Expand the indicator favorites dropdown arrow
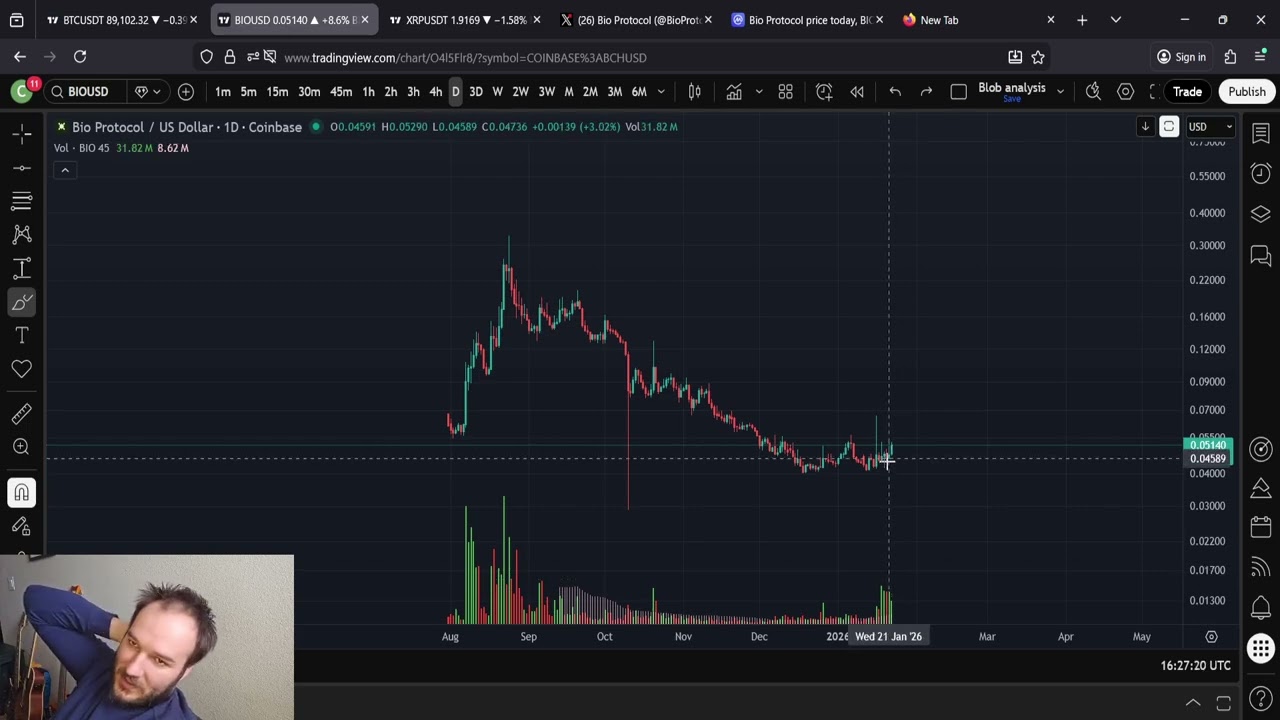 pos(758,92)
